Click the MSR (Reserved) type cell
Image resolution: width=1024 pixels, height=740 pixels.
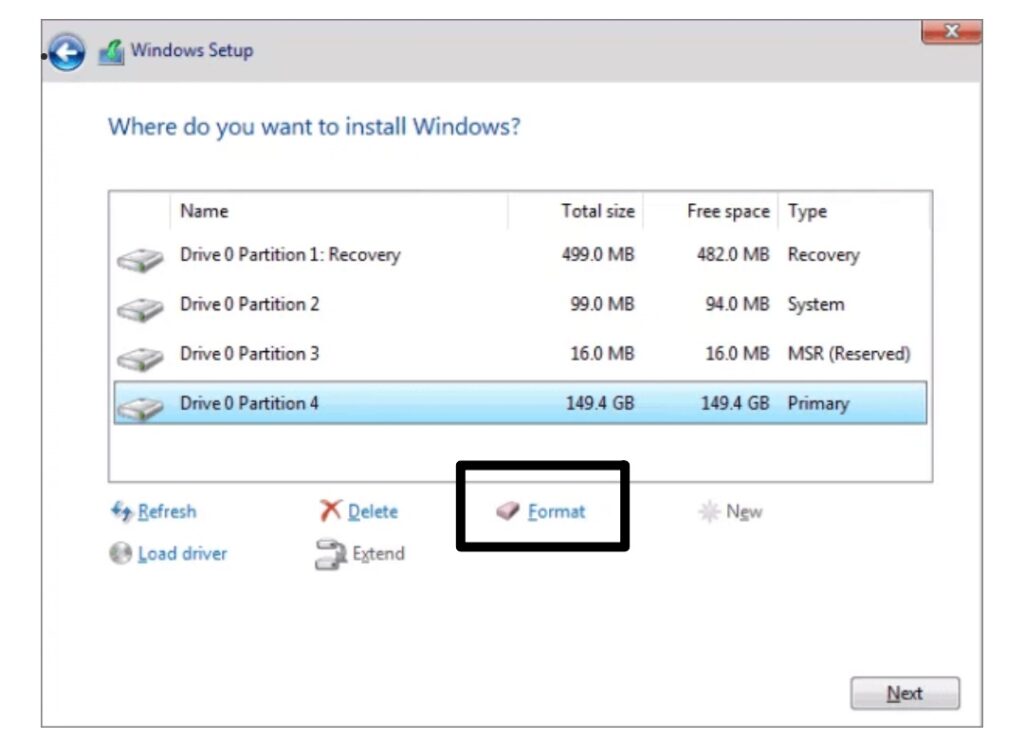849,354
